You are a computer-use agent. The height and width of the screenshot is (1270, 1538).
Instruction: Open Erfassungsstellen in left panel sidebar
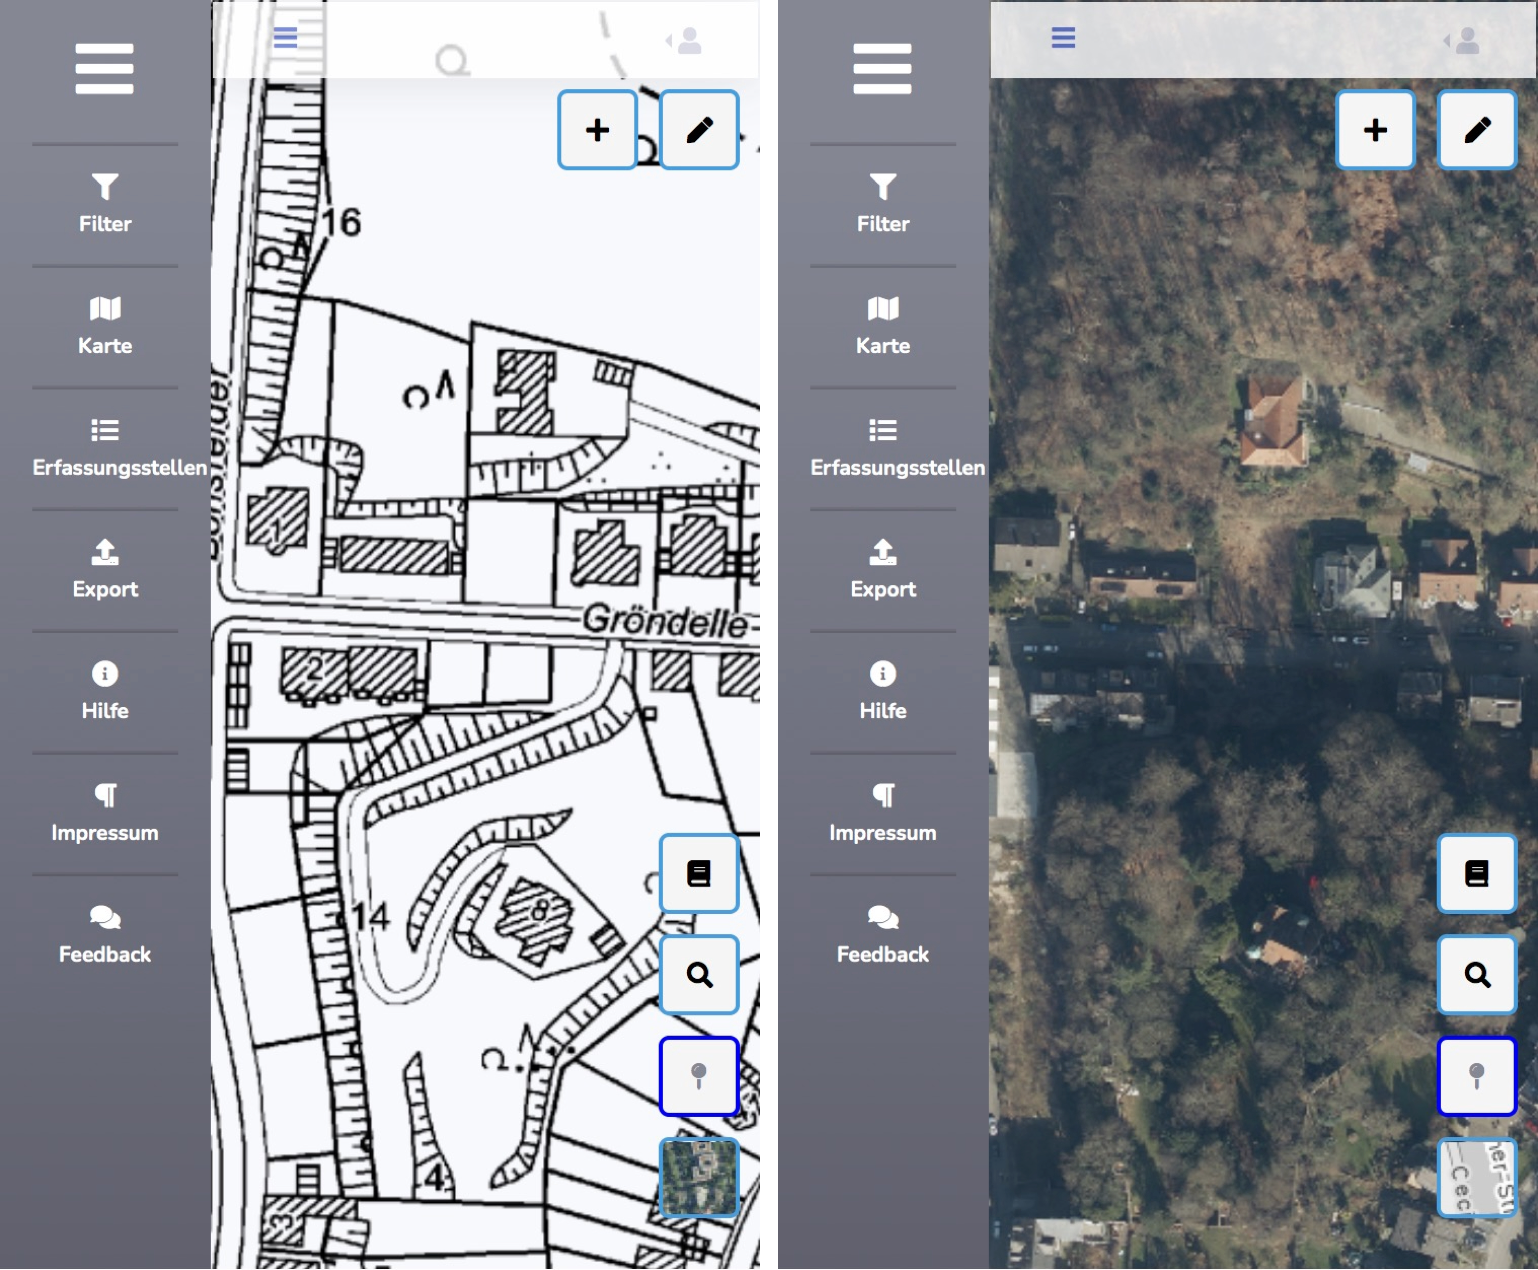pyautogui.click(x=119, y=448)
